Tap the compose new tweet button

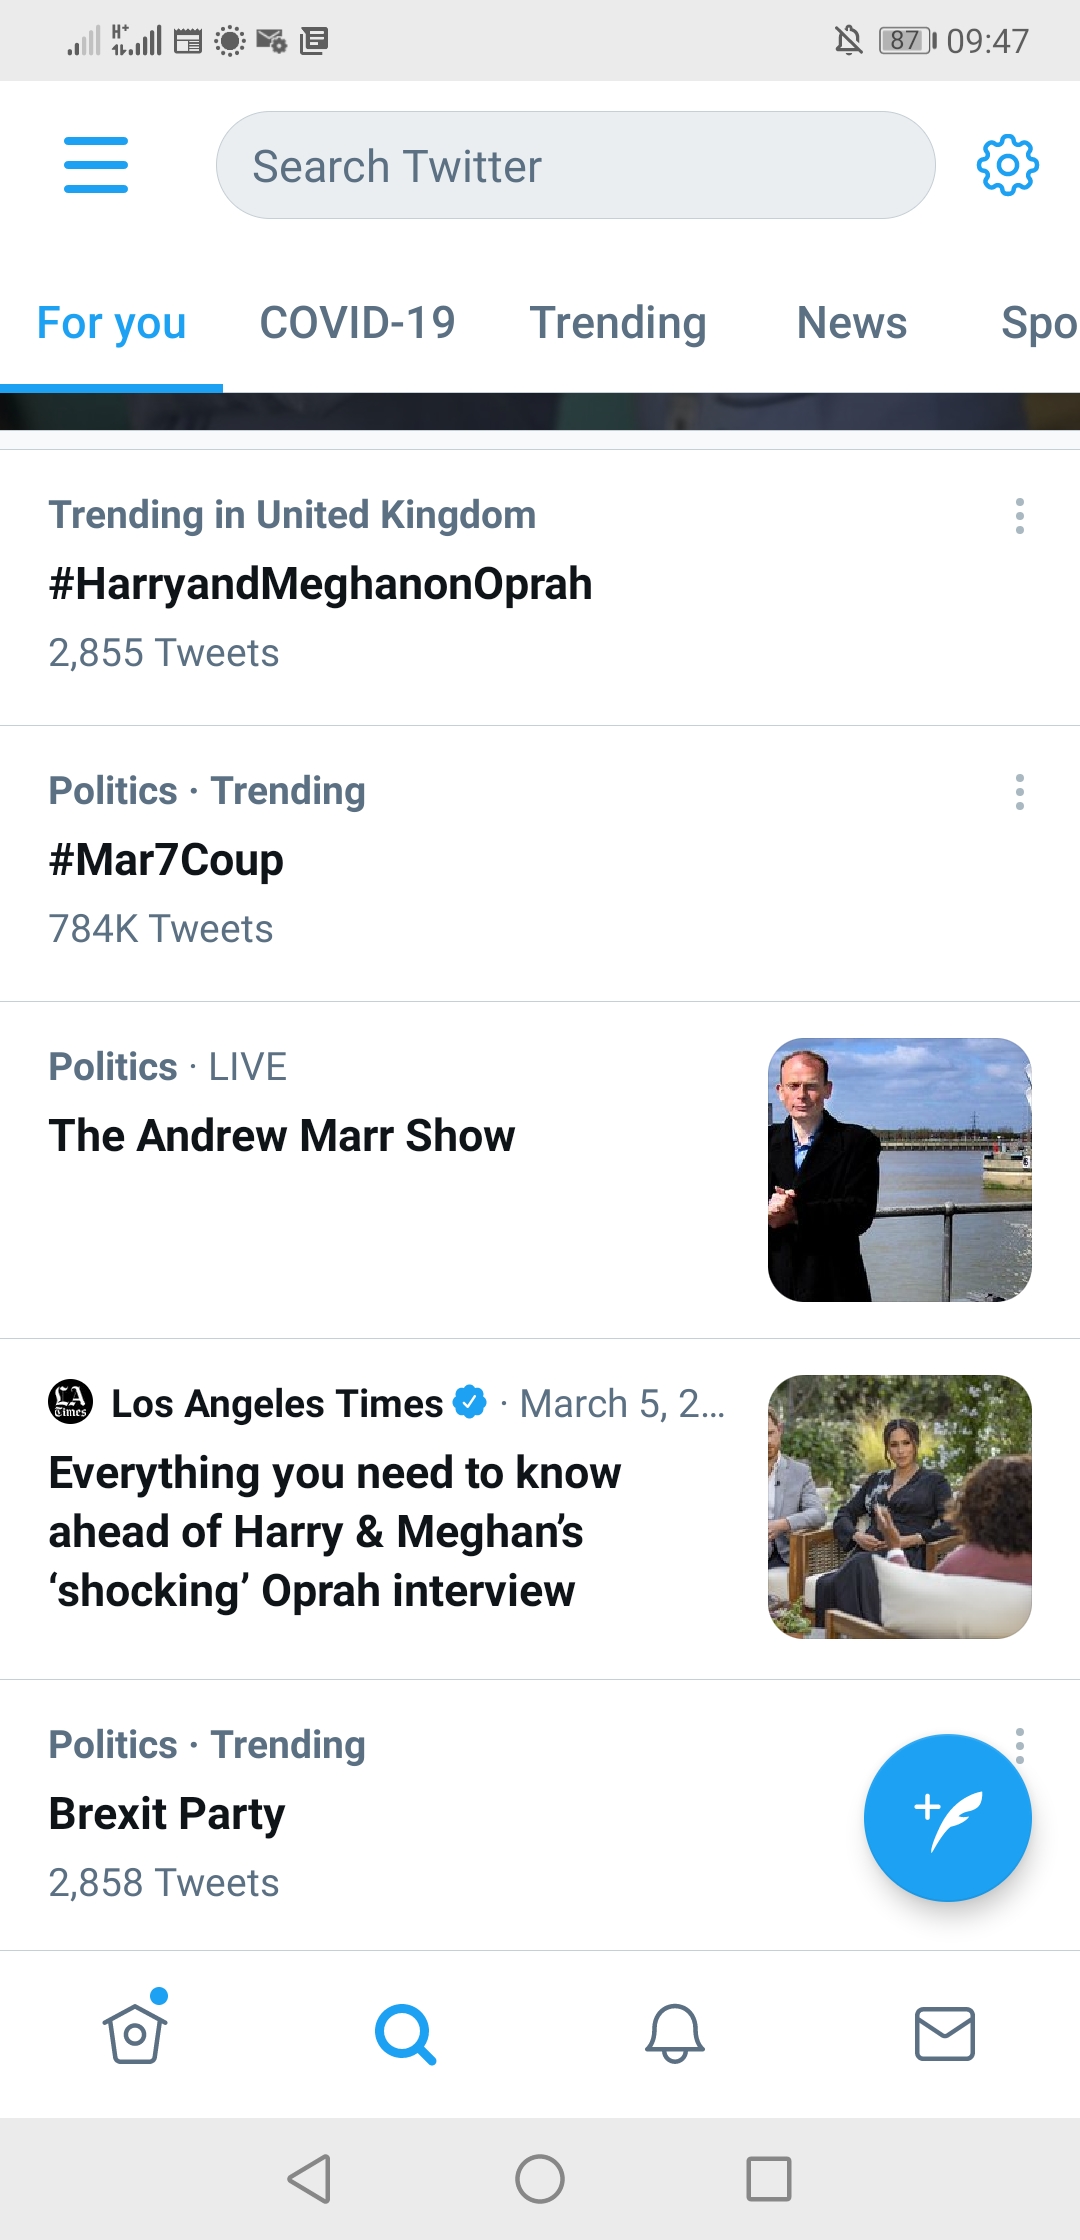coord(947,1817)
